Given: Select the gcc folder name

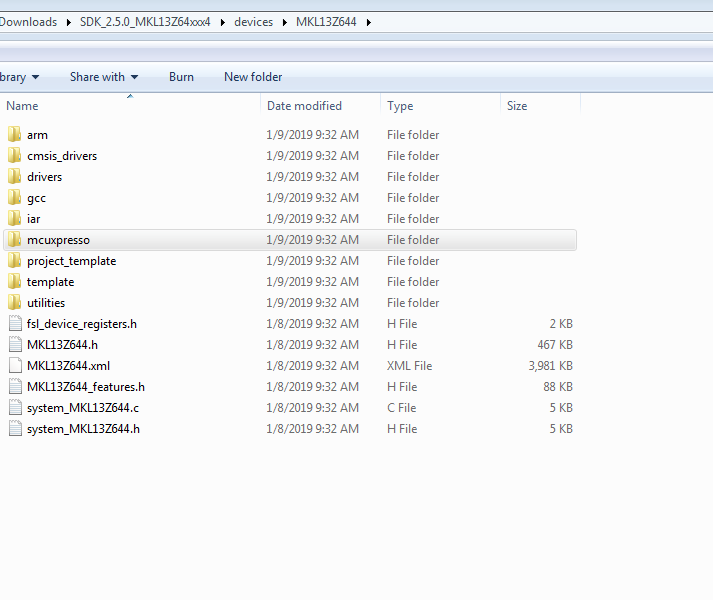Looking at the screenshot, I should [x=36, y=198].
